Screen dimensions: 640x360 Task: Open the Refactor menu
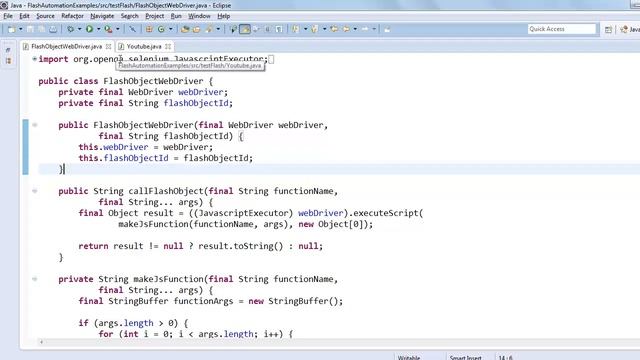[72, 16]
